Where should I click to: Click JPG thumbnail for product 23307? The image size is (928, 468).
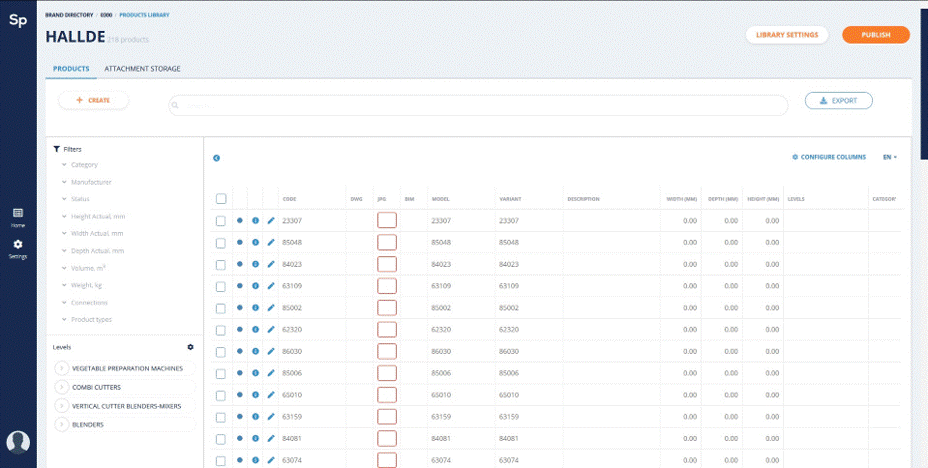(387, 221)
